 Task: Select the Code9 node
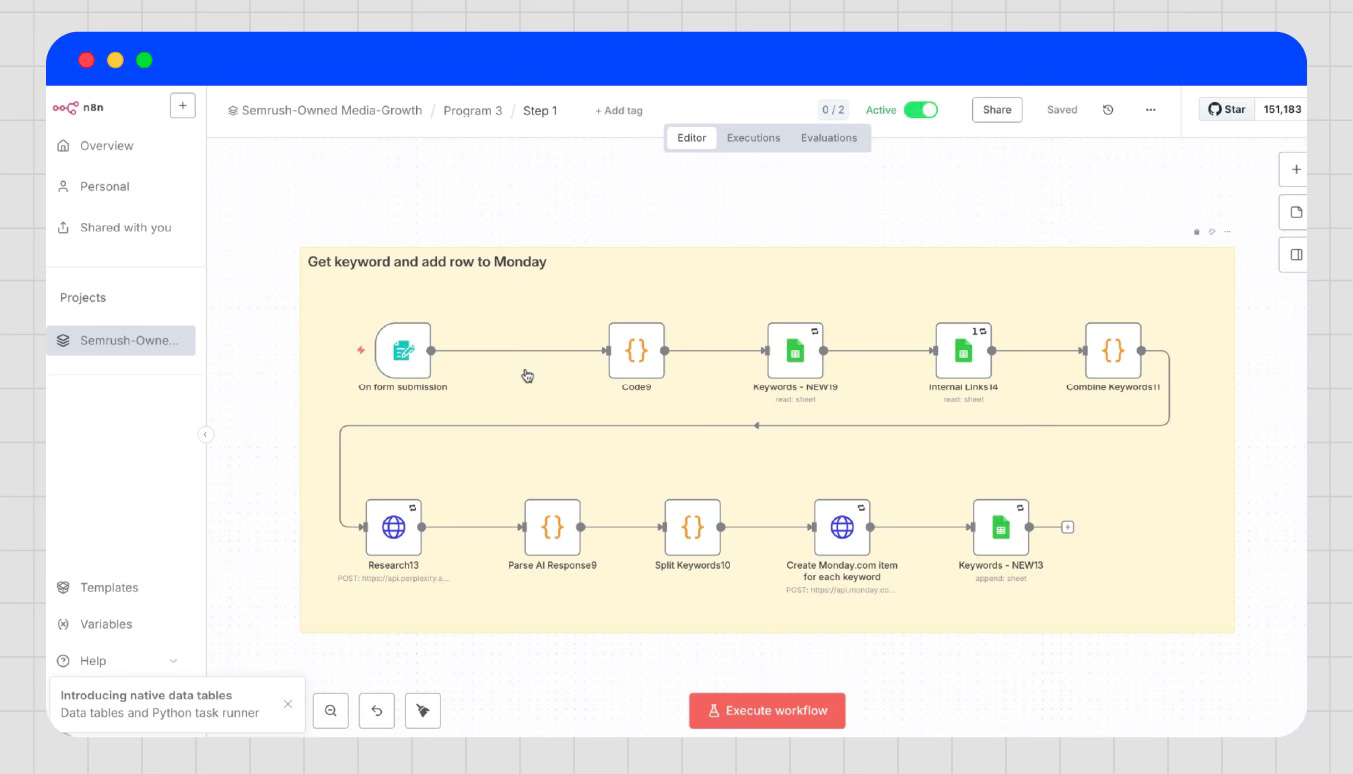click(637, 351)
